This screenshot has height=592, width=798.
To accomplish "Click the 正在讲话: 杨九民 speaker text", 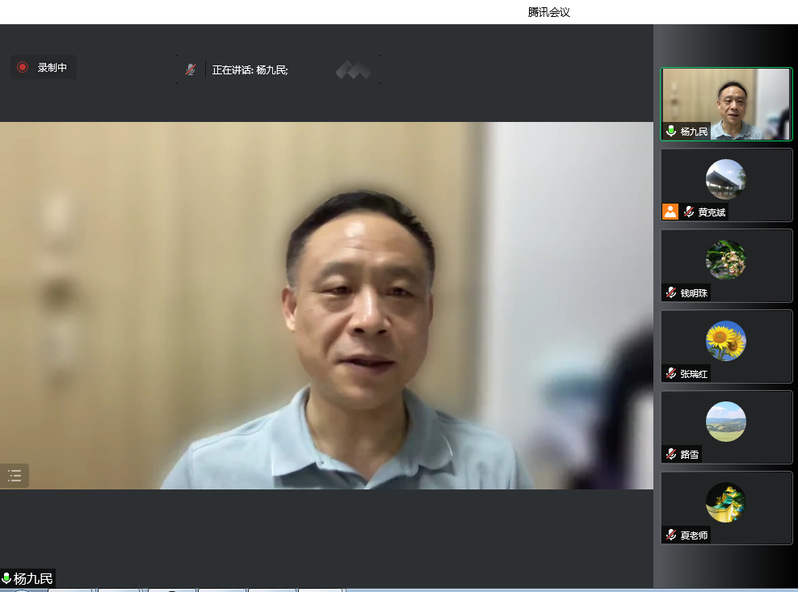I will point(249,70).
